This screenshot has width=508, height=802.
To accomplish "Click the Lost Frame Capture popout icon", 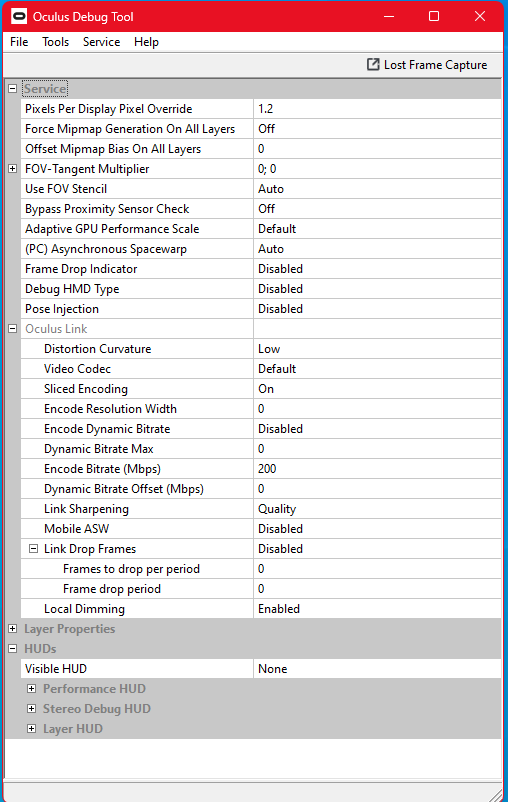I will click(x=373, y=64).
